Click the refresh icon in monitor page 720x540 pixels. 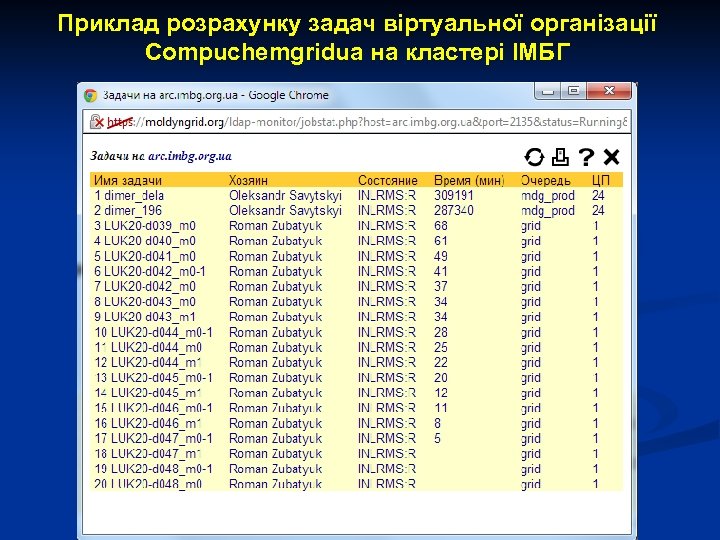pyautogui.click(x=534, y=157)
